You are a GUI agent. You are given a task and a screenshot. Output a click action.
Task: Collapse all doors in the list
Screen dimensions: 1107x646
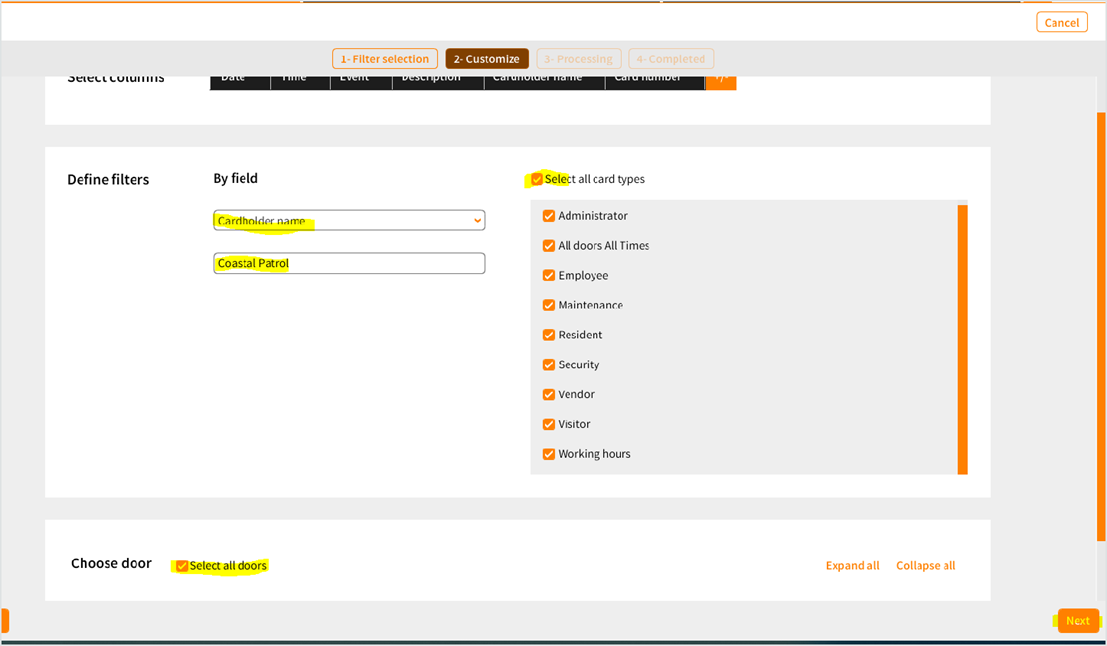pyautogui.click(x=925, y=566)
